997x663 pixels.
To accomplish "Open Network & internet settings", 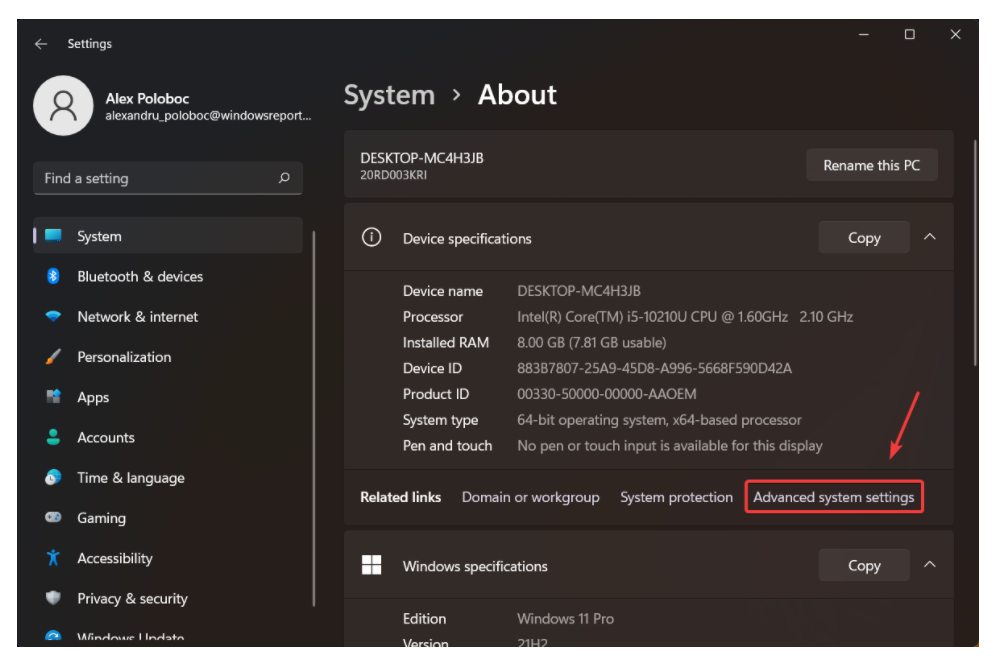I will pyautogui.click(x=136, y=316).
